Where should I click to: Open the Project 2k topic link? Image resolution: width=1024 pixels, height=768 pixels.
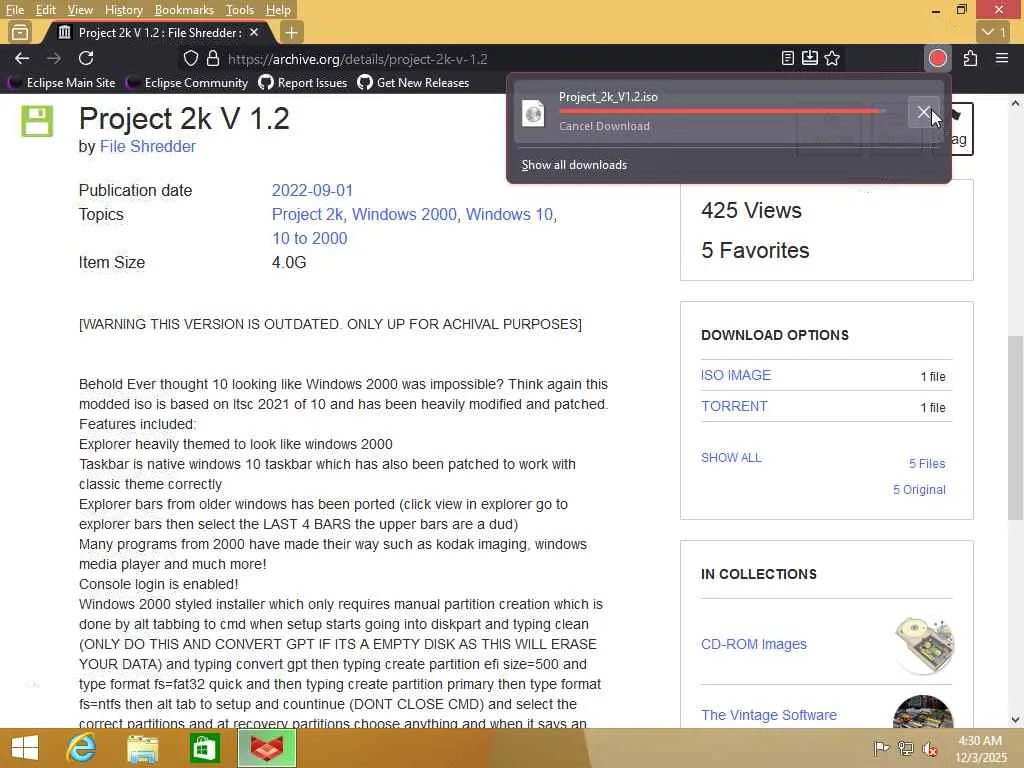coord(307,214)
